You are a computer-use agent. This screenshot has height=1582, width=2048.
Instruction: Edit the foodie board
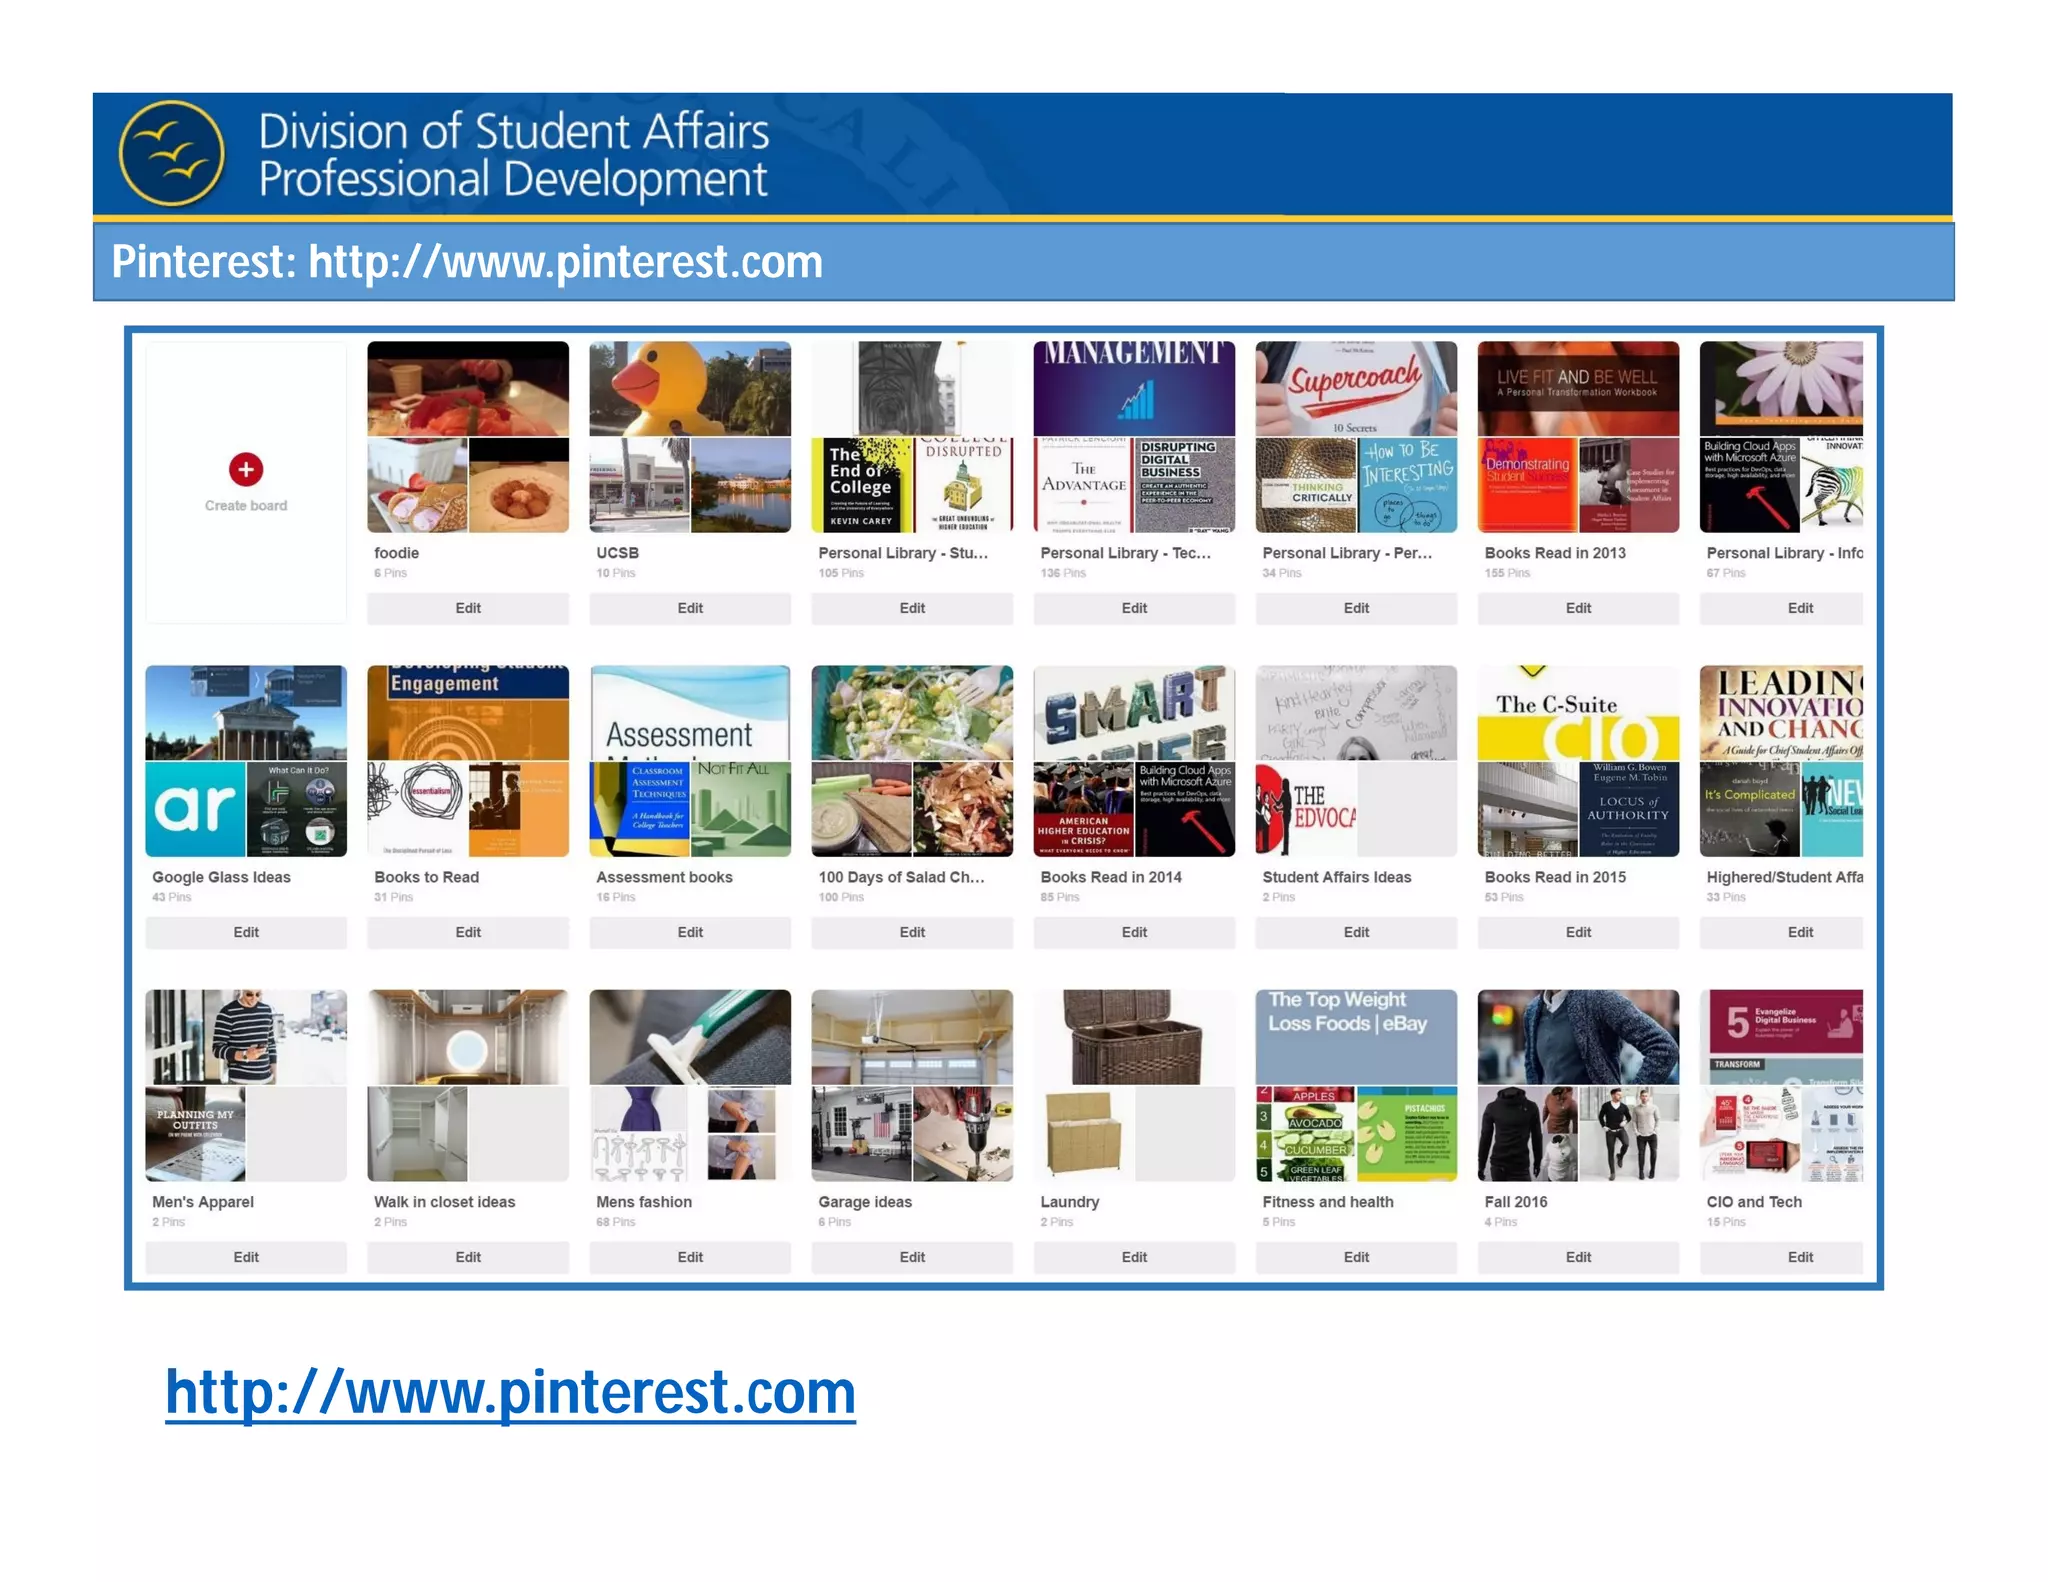tap(468, 608)
